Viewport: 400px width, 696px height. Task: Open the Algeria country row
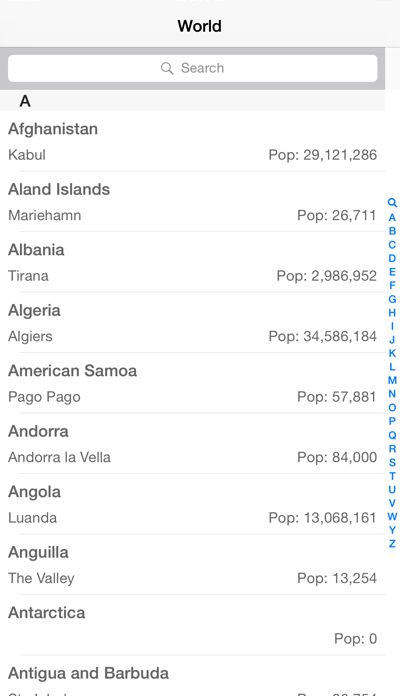coord(193,323)
